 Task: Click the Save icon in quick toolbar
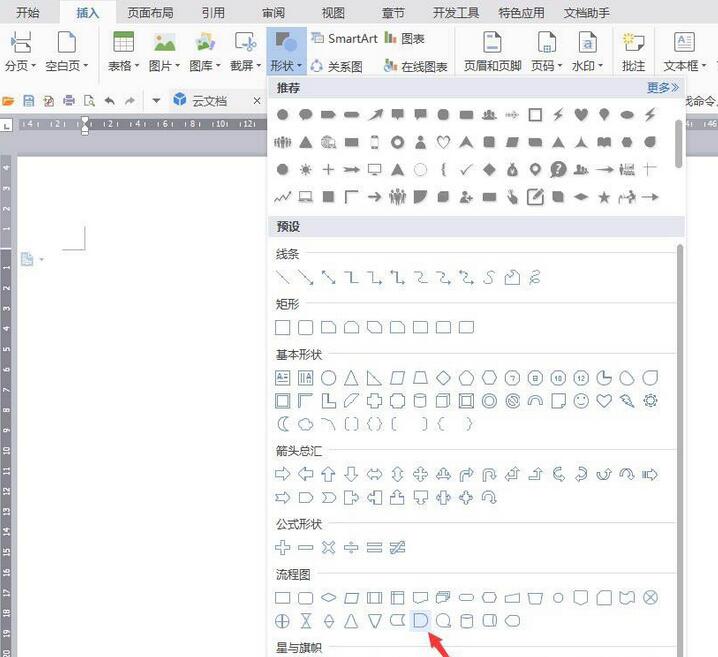tap(28, 100)
